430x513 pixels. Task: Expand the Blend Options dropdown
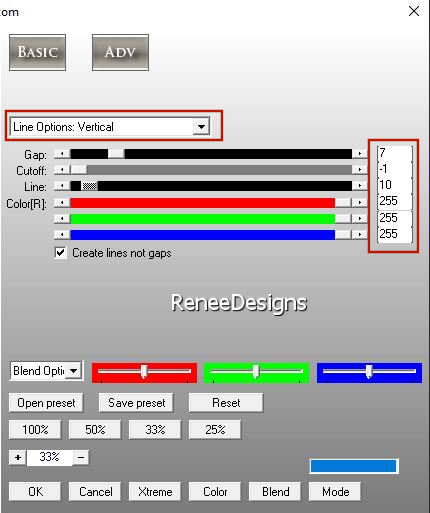74,371
